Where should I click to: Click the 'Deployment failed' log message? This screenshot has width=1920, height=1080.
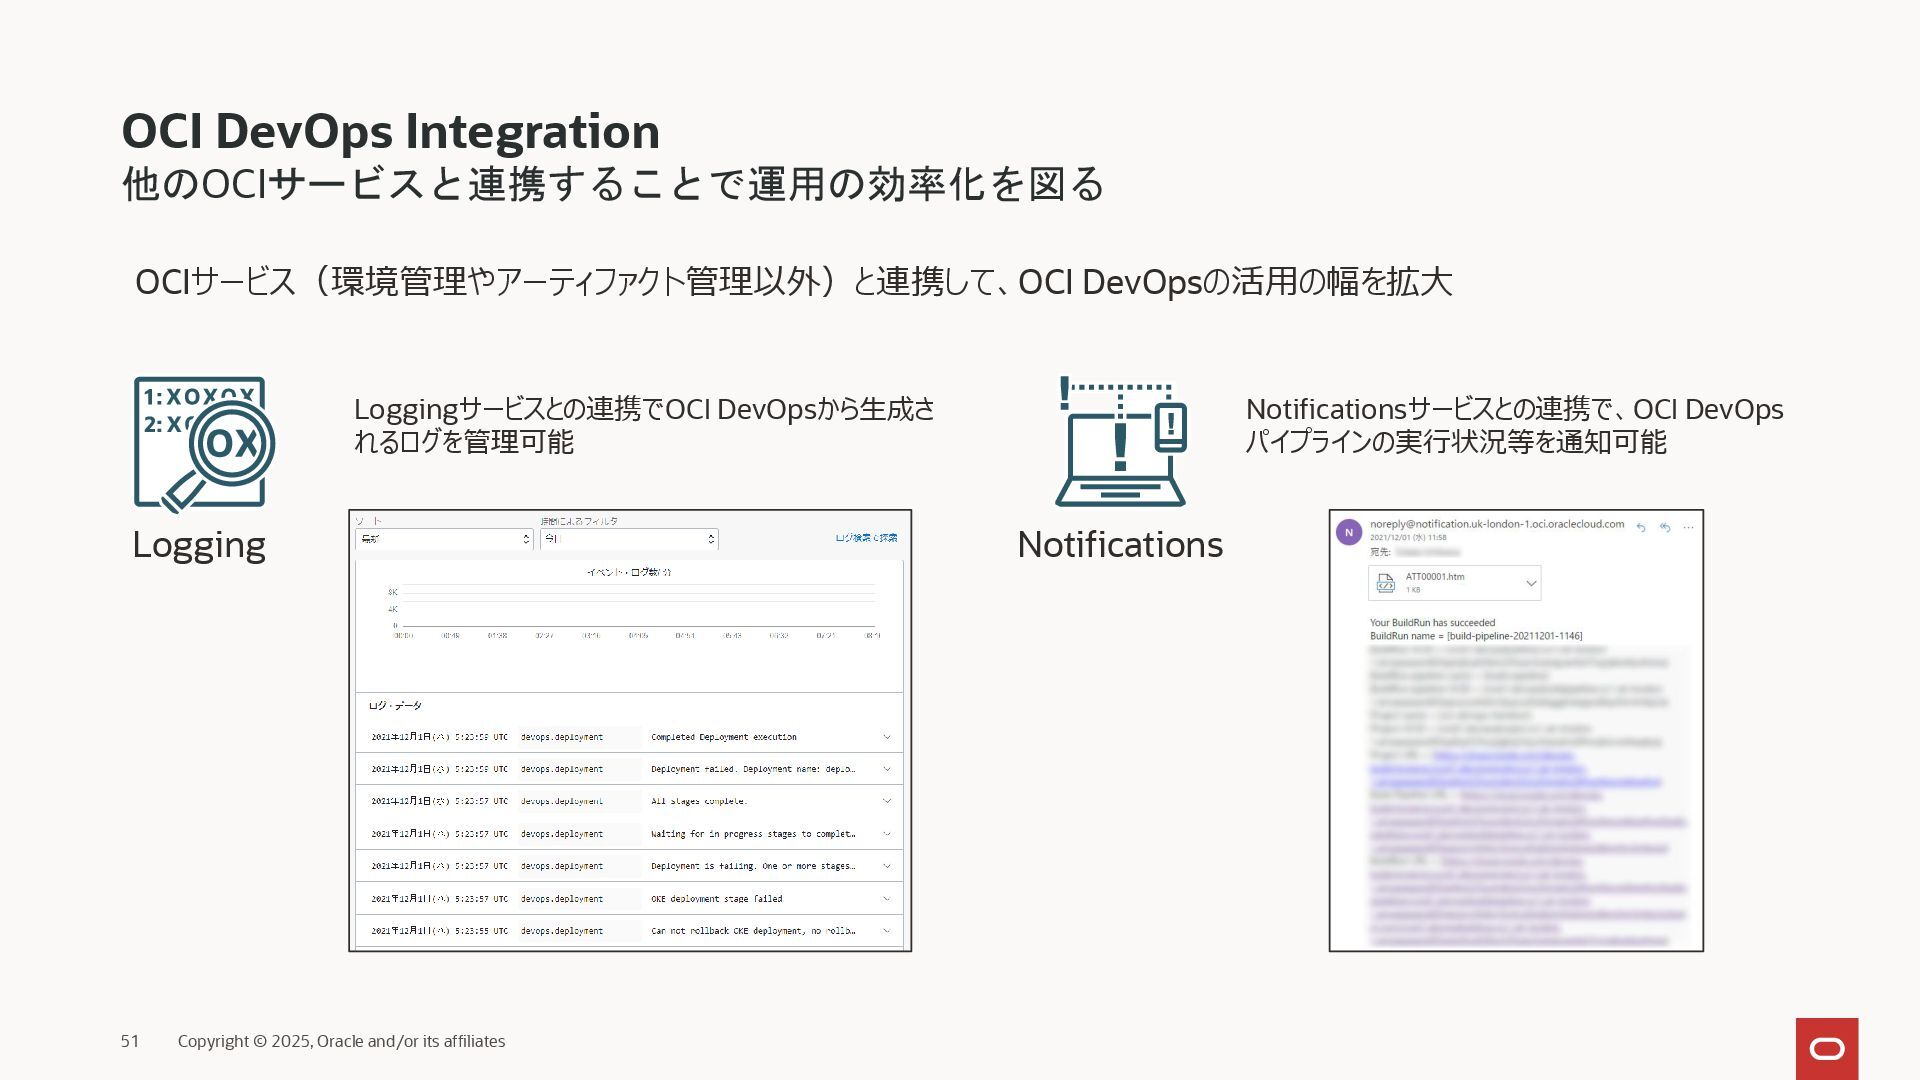coord(752,769)
